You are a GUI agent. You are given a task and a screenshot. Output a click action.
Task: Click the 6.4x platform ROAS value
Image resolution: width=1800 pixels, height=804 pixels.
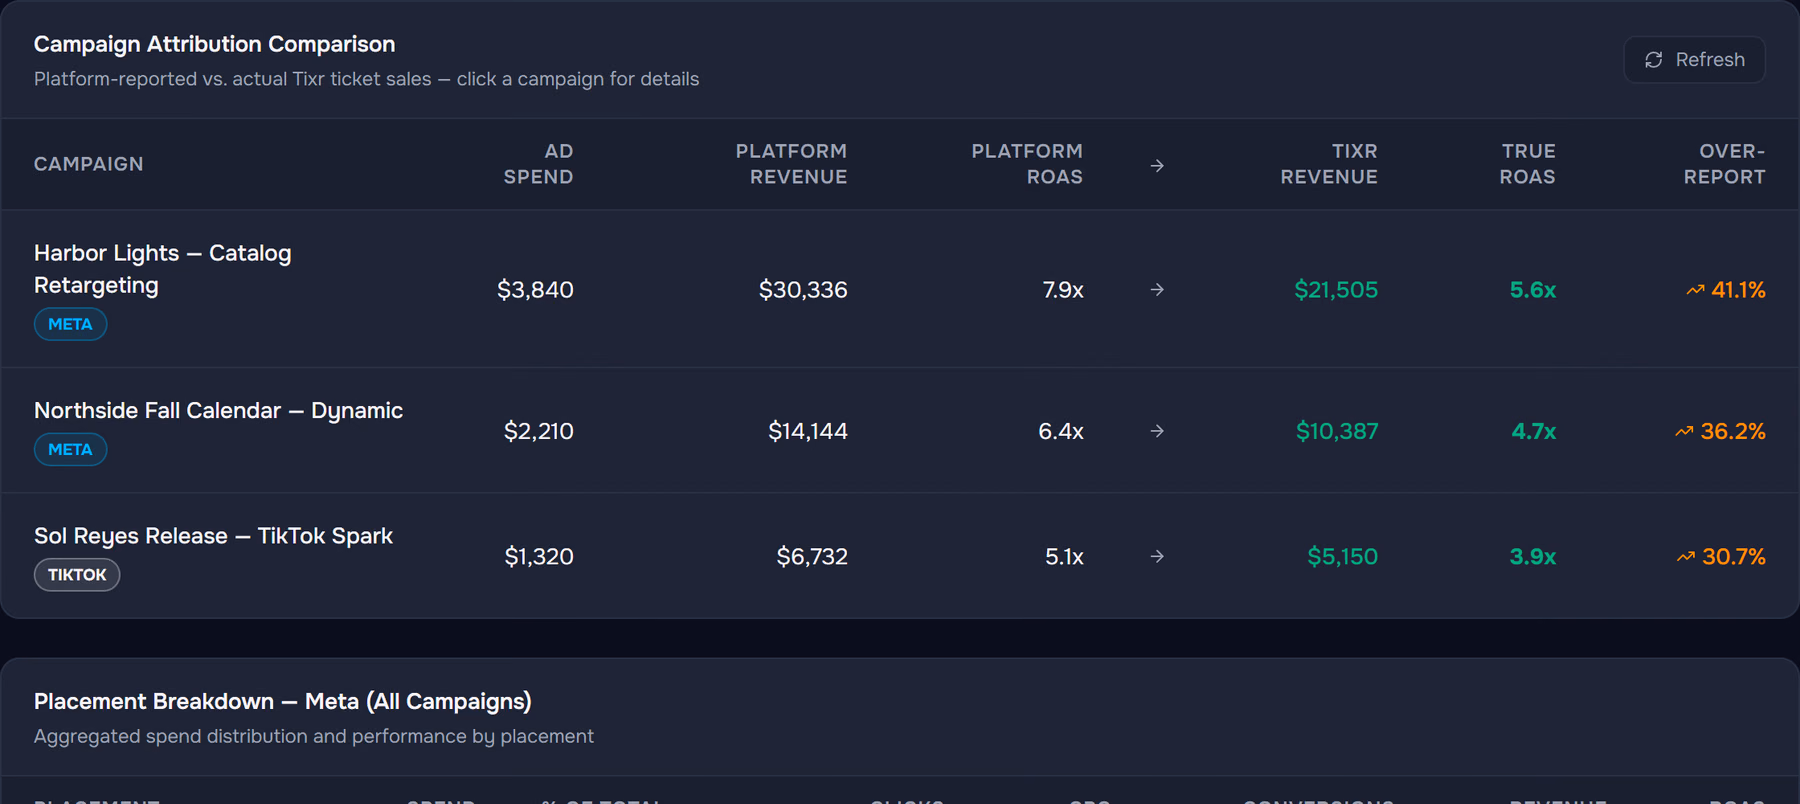1061,431
